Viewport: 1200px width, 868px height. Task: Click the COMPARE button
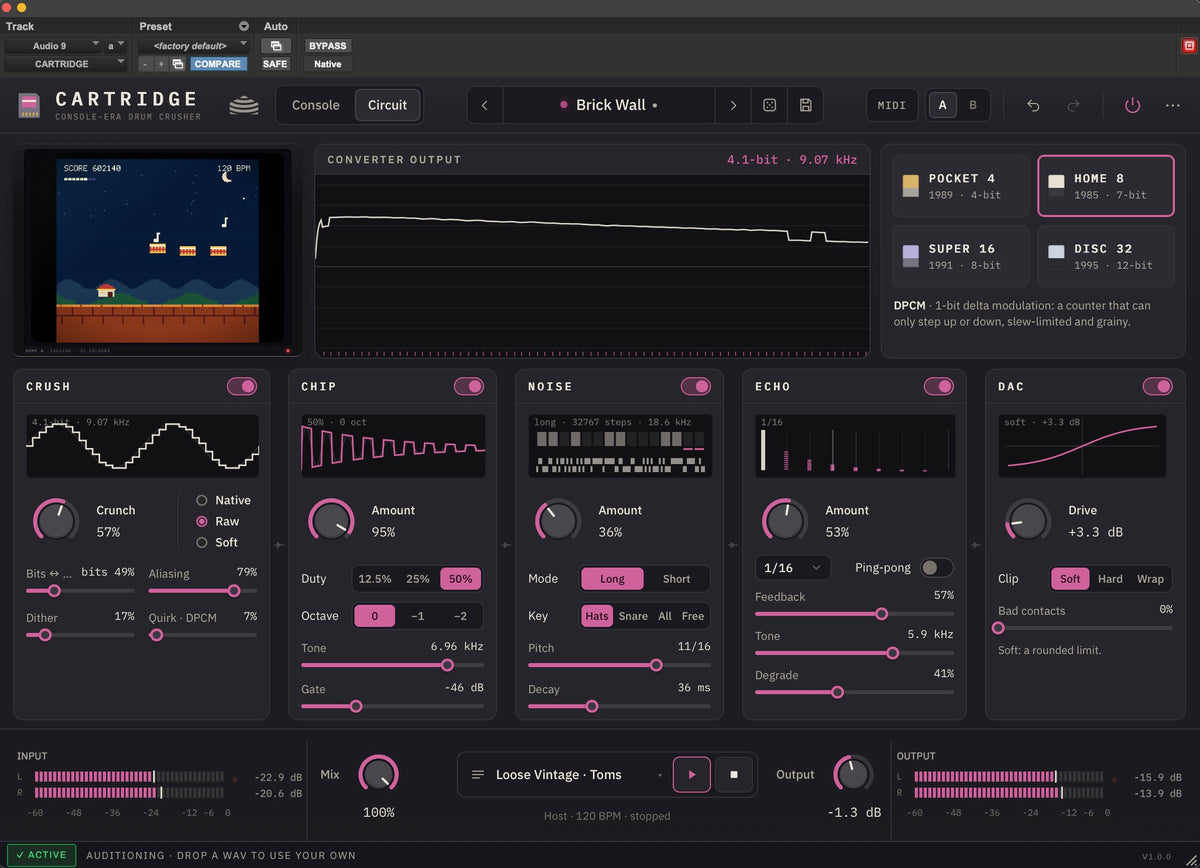218,64
